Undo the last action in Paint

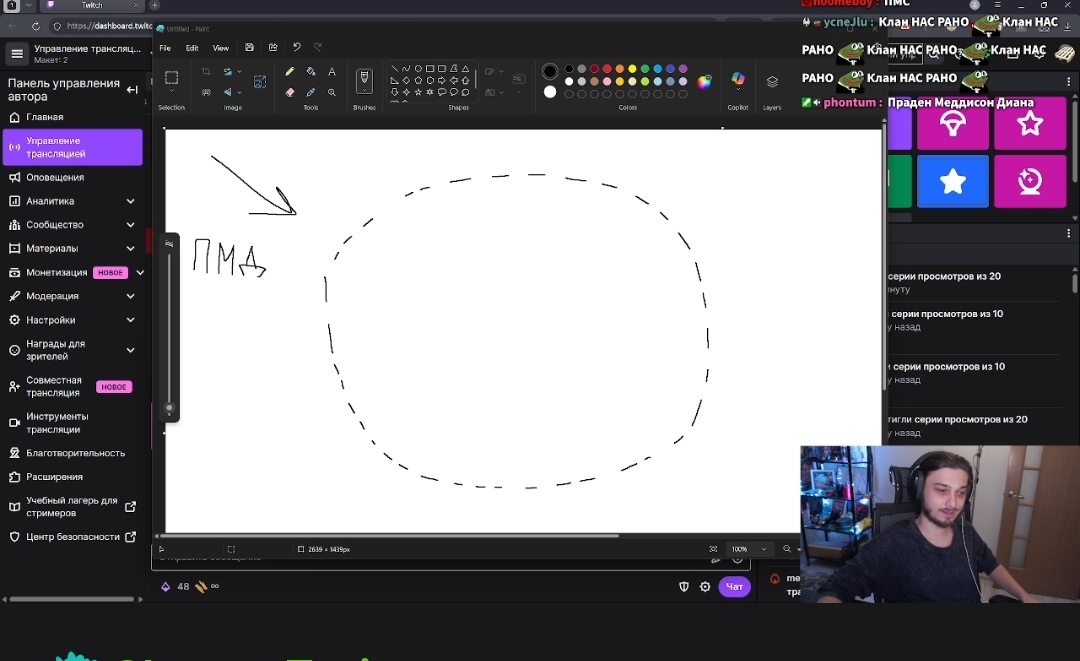click(x=297, y=48)
